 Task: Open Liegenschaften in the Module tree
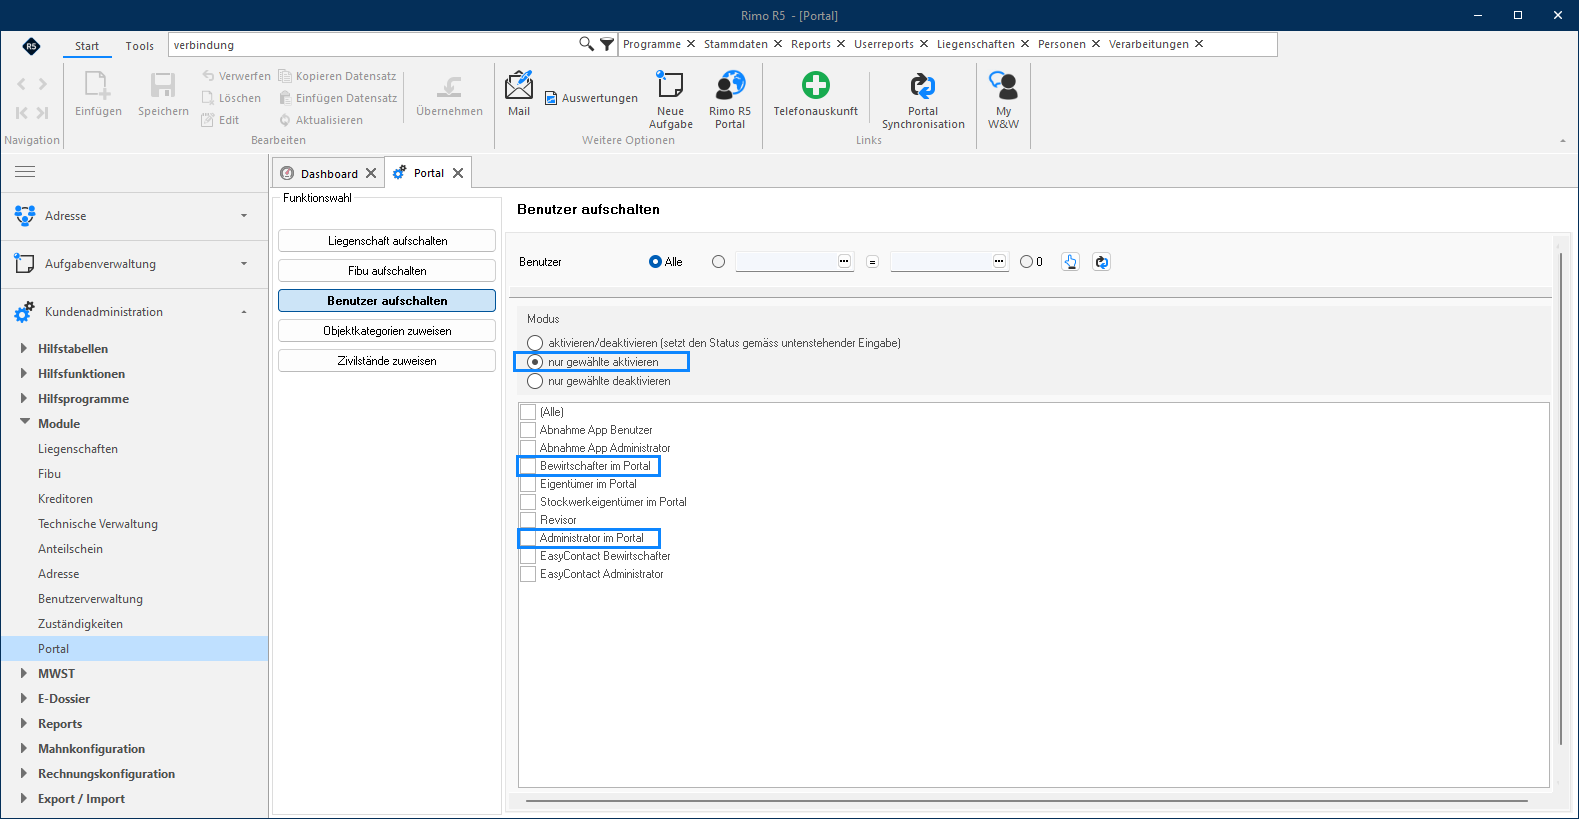78,449
